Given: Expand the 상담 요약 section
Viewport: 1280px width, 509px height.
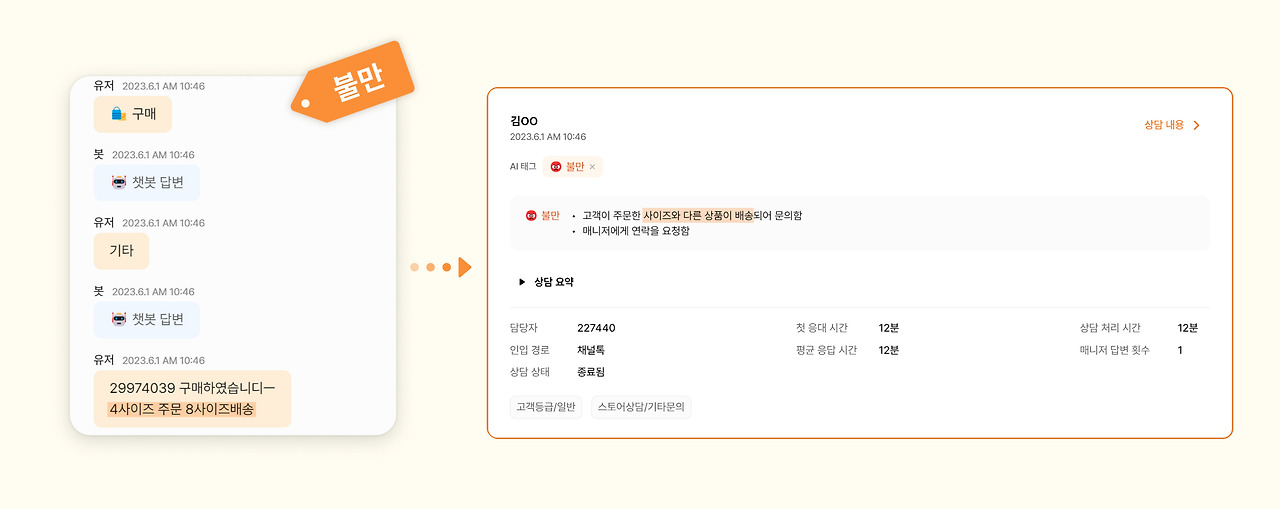Looking at the screenshot, I should tap(545, 282).
